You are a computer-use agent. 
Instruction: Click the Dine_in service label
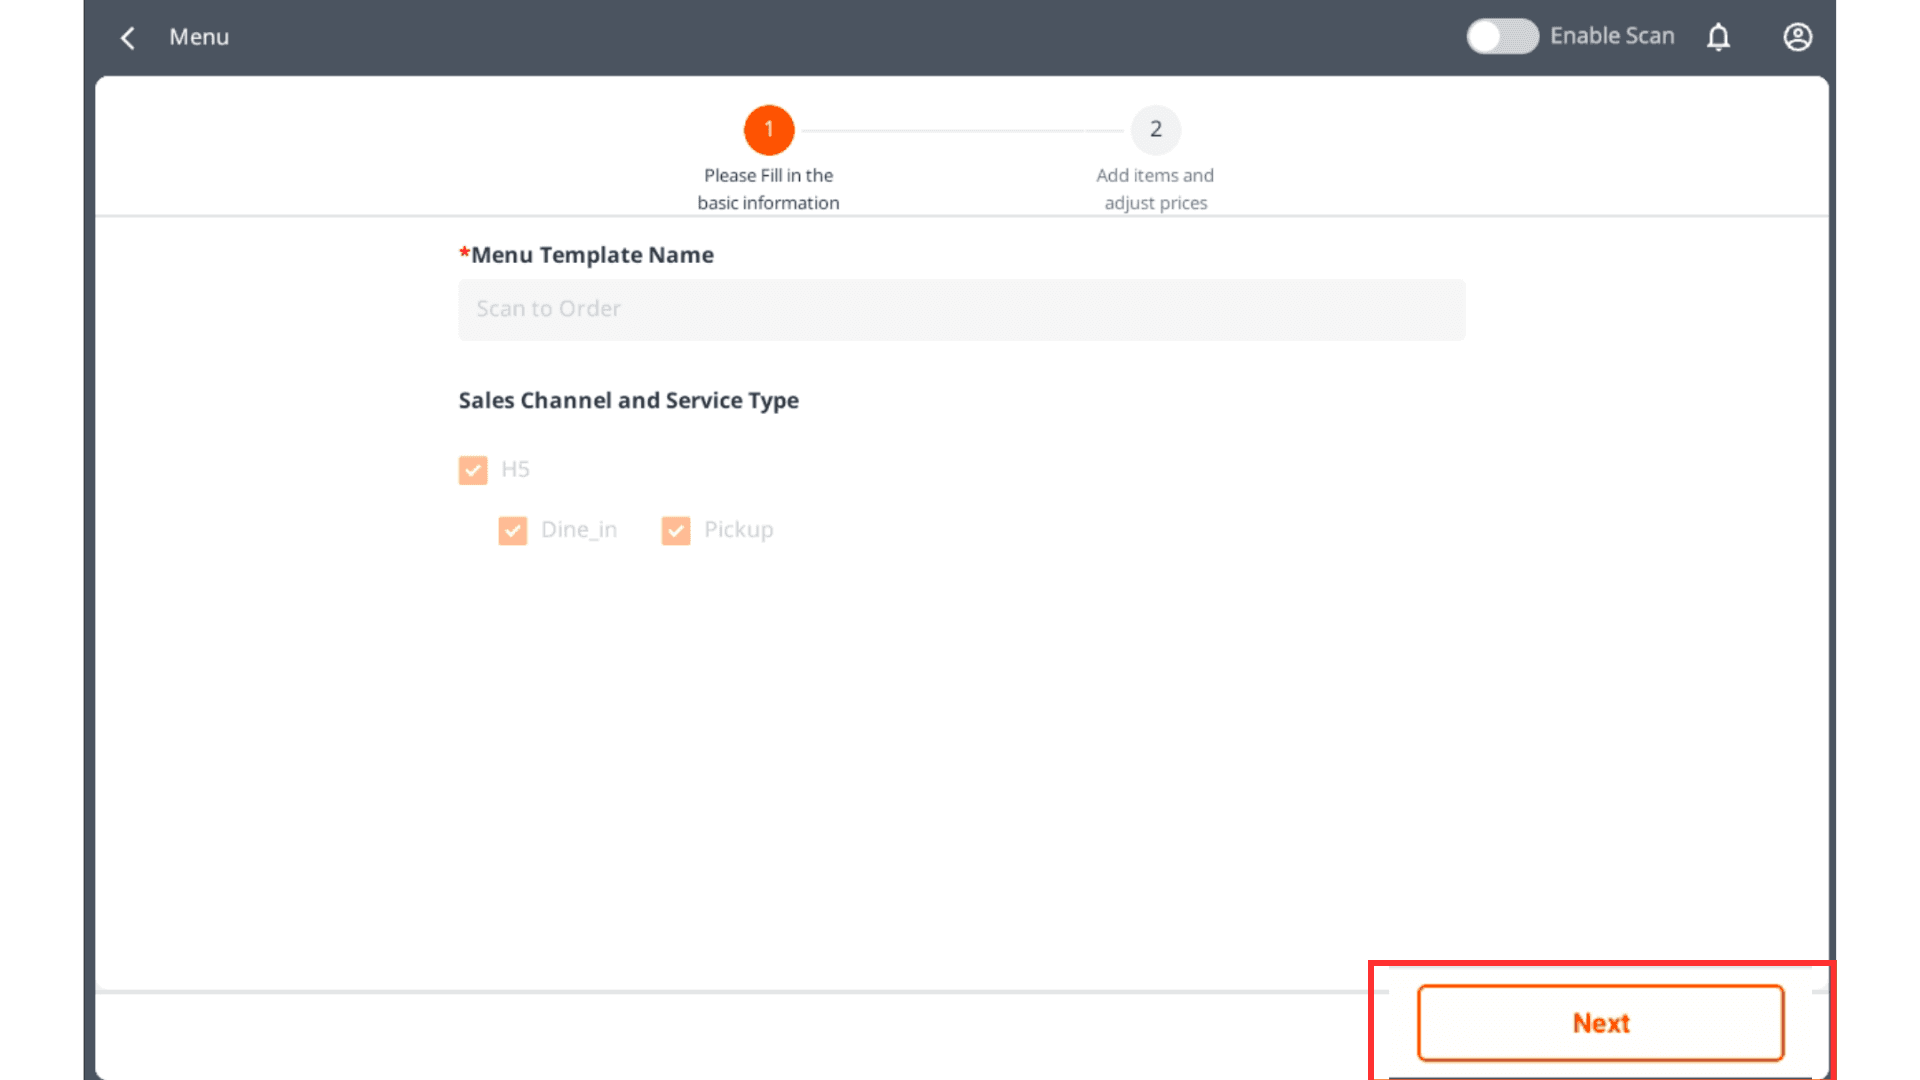[579, 530]
